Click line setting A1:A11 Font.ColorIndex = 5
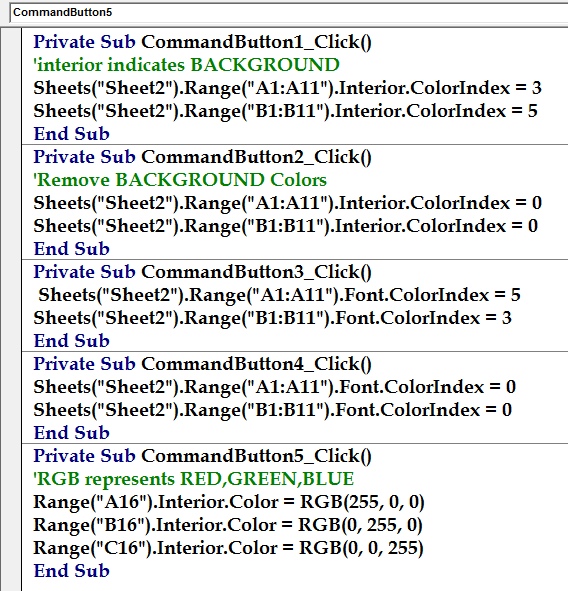Viewport: 568px width, 591px height. pos(279,295)
